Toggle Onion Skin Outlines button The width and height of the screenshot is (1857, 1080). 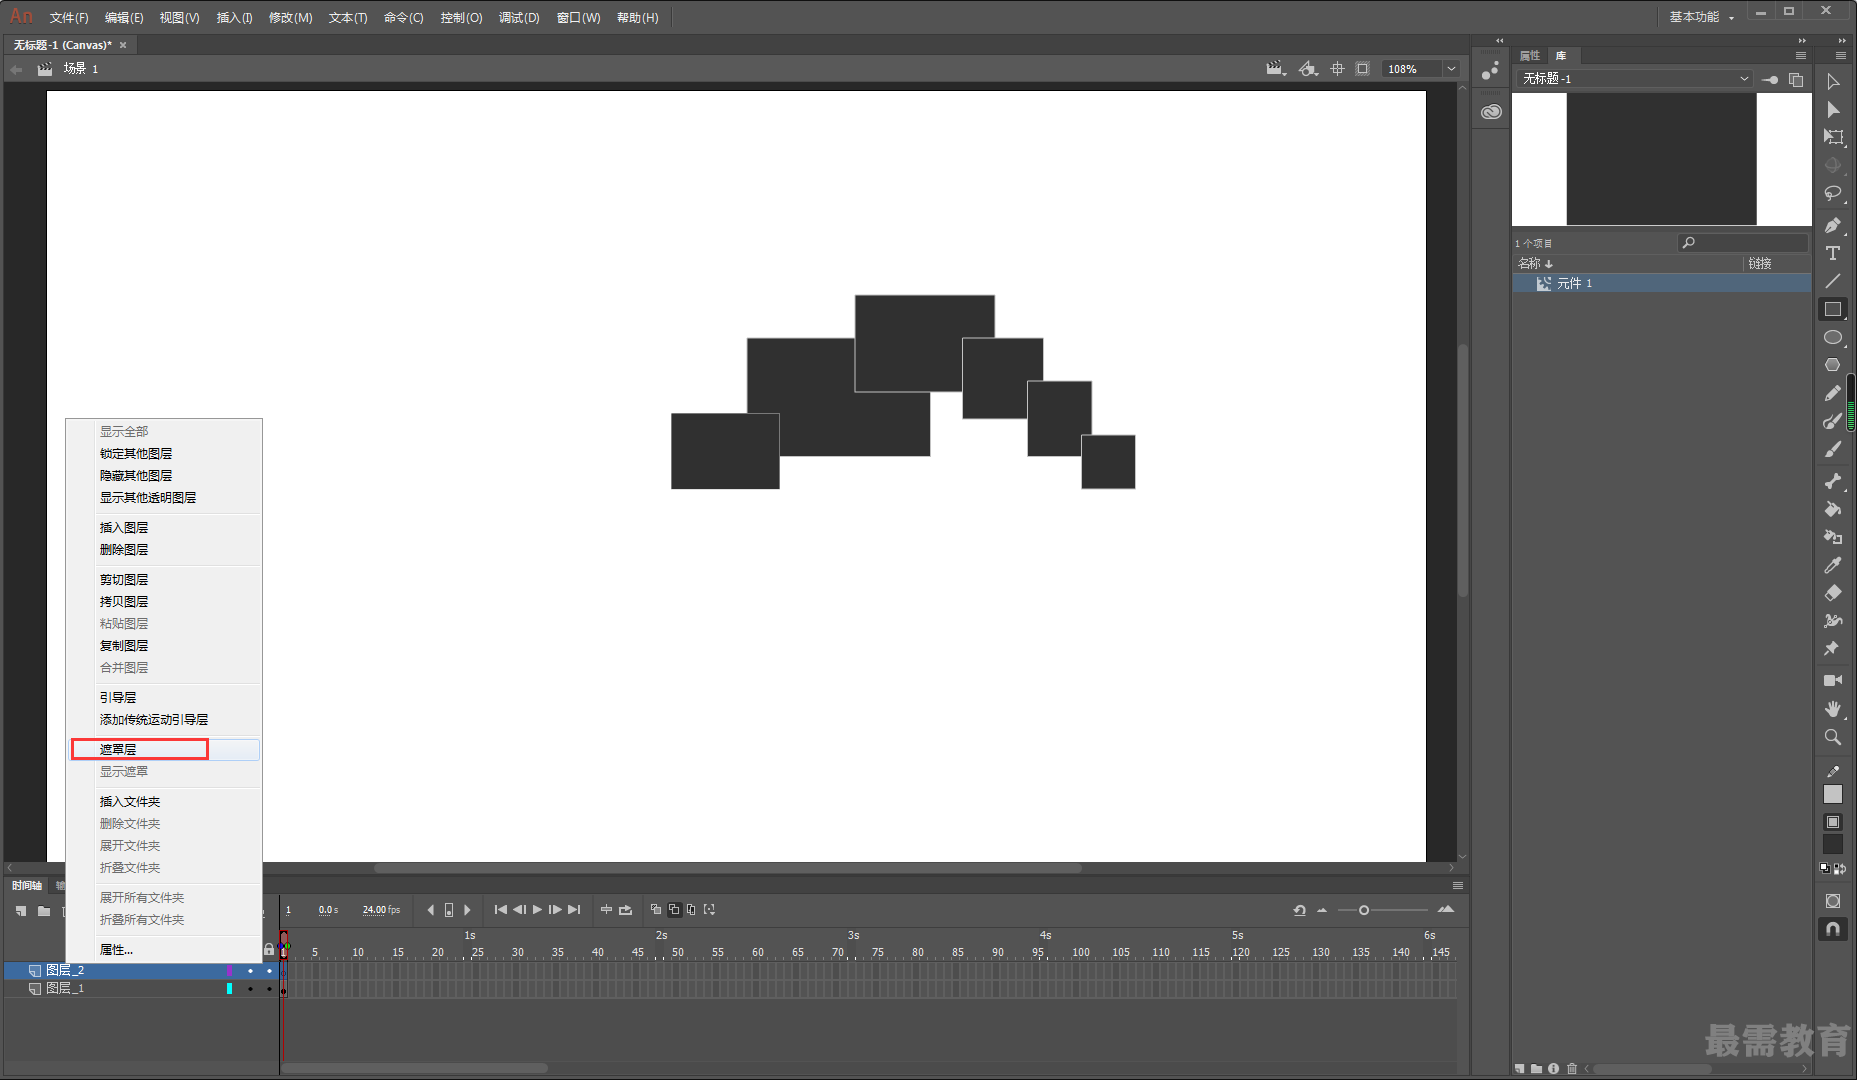674,910
